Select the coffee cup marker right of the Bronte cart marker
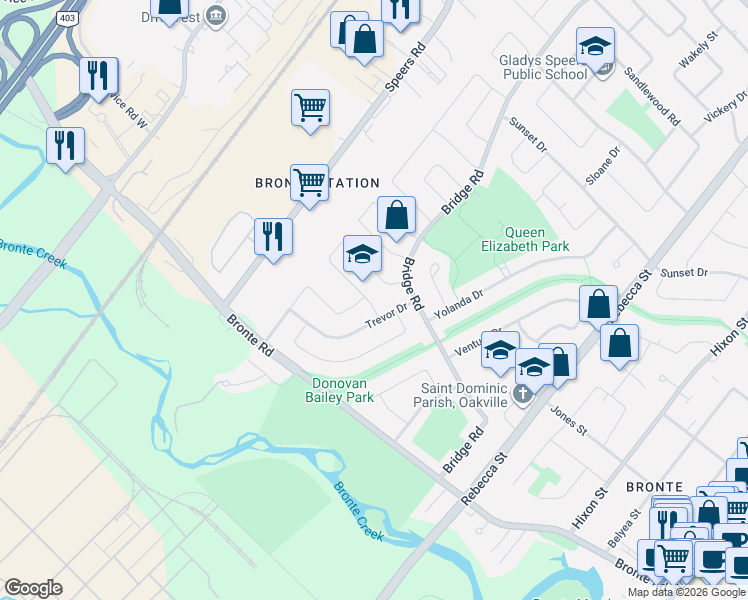 tap(712, 562)
